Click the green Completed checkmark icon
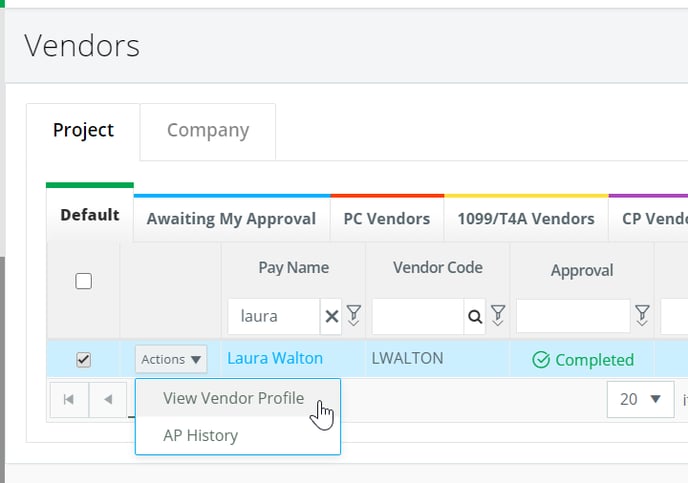 pyautogui.click(x=541, y=360)
